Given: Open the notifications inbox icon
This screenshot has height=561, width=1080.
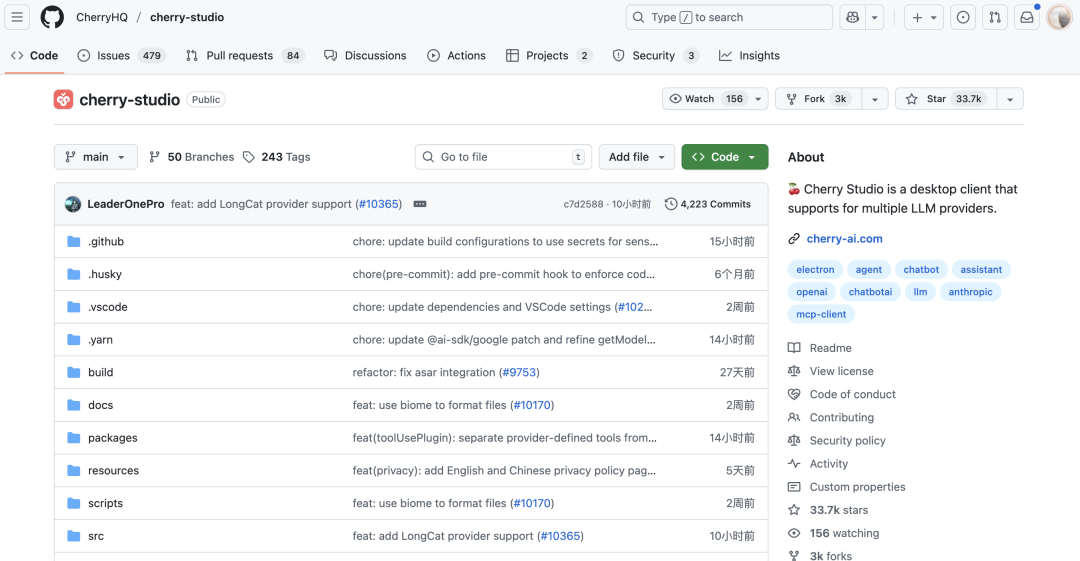Looking at the screenshot, I should click(x=1027, y=17).
